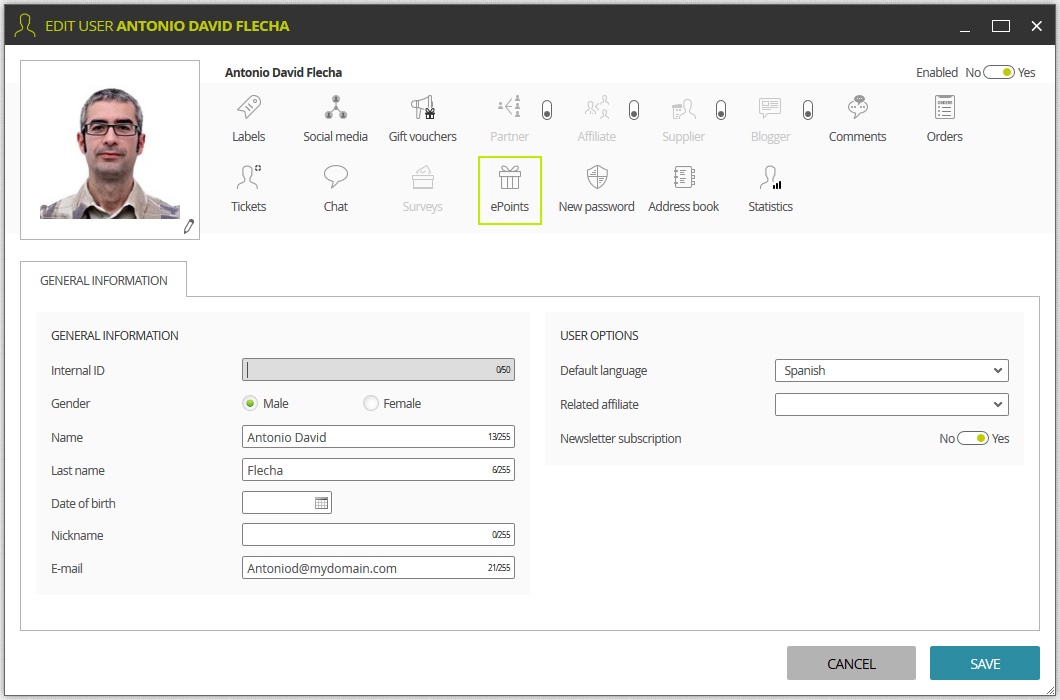The image size is (1060, 700).
Task: Open the Address book
Action: coord(683,190)
